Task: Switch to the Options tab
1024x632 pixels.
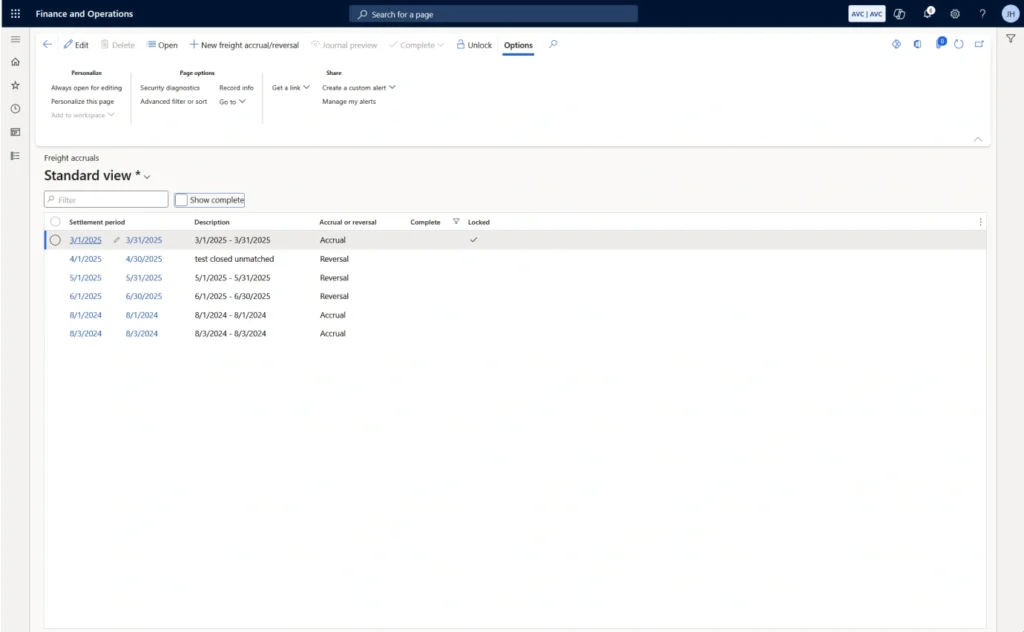Action: 518,45
